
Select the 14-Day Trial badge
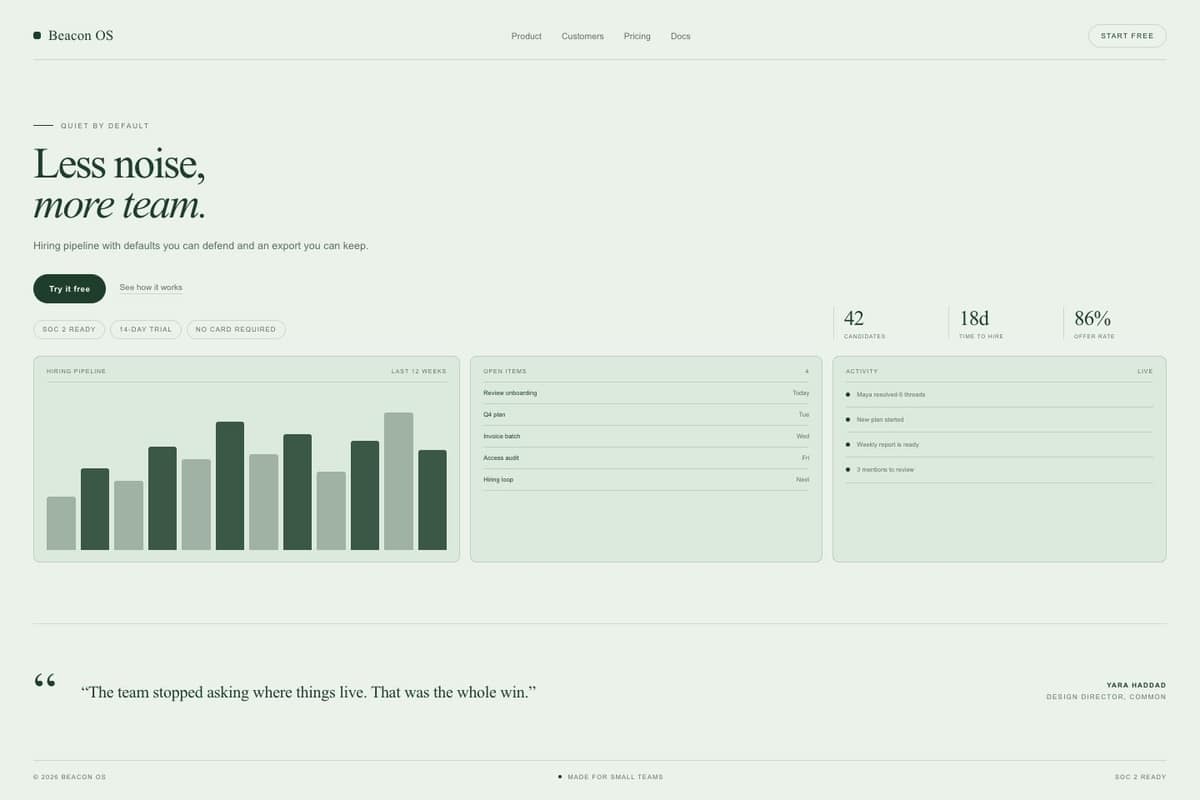tap(146, 329)
